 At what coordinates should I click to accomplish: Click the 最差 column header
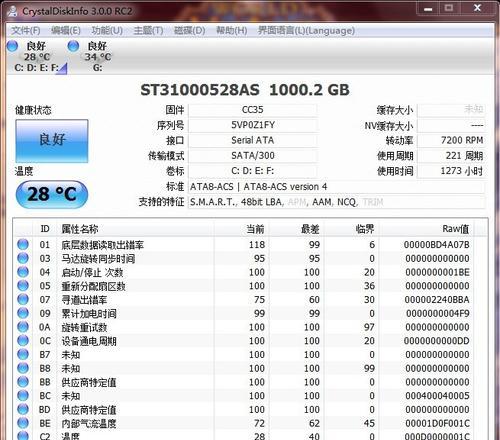pyautogui.click(x=296, y=229)
